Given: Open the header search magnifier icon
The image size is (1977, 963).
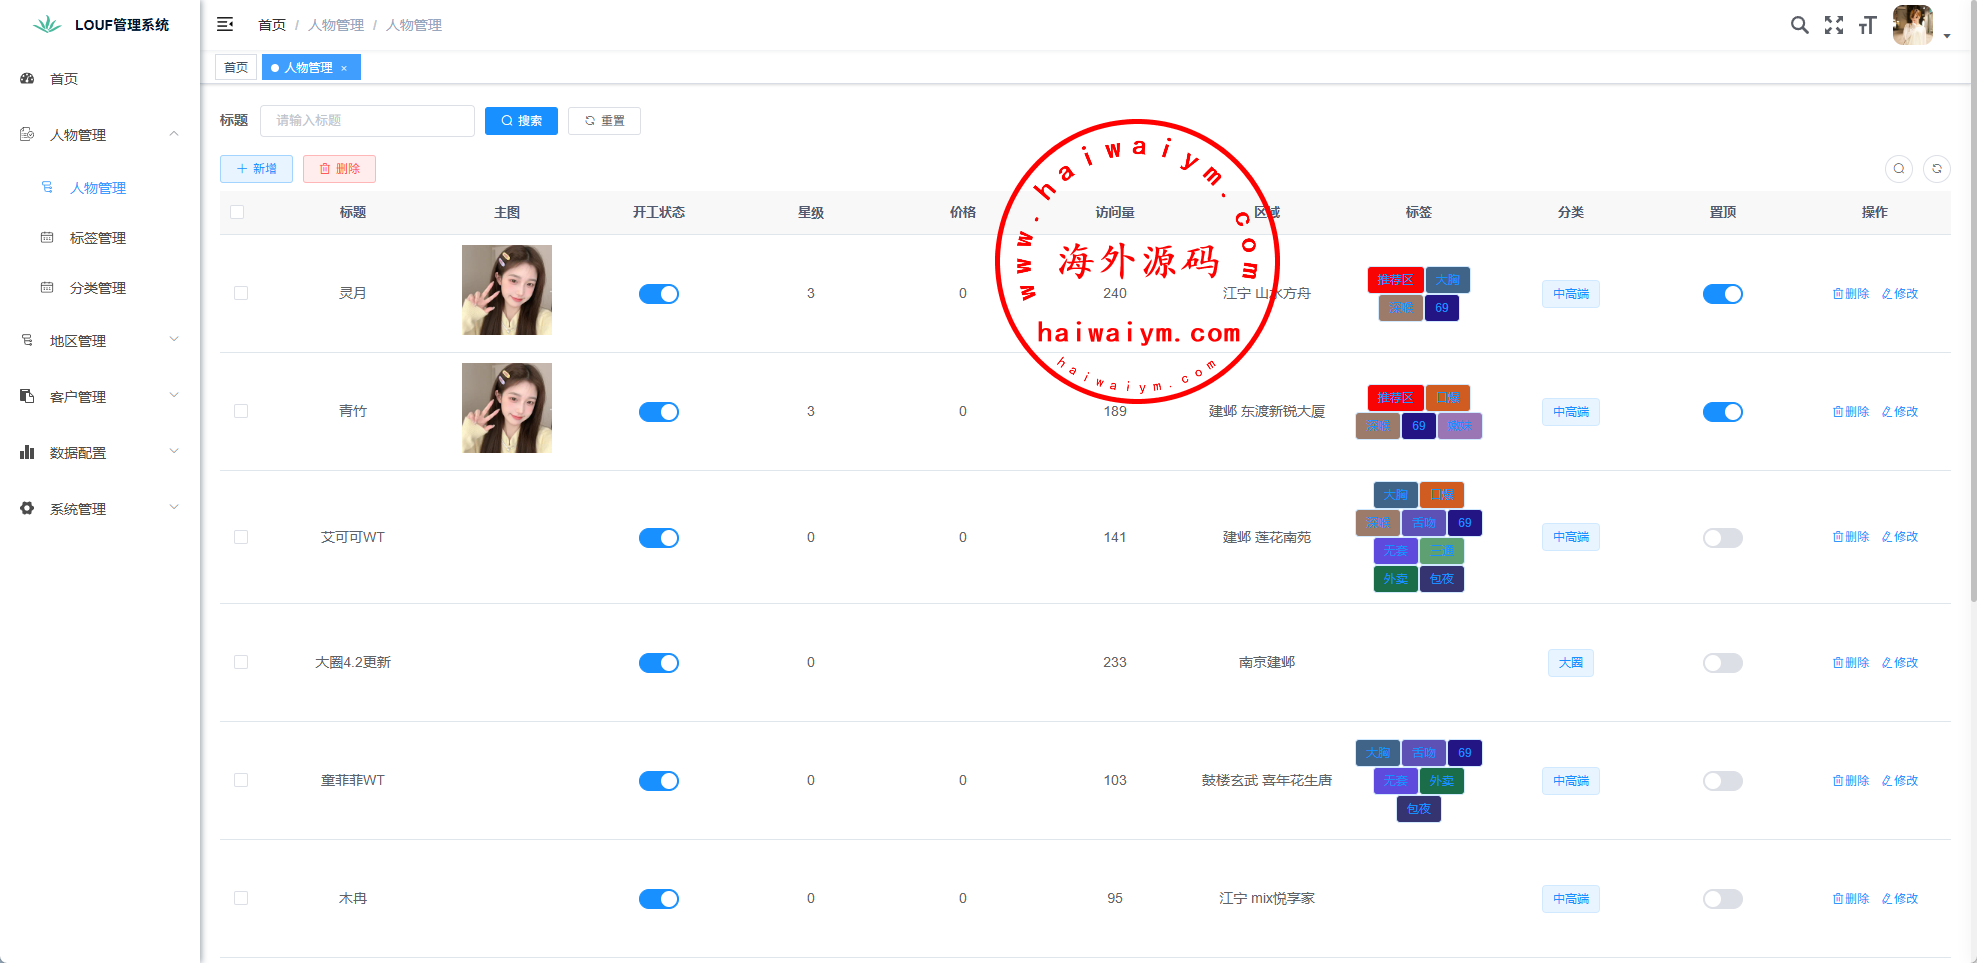Looking at the screenshot, I should pos(1799,25).
